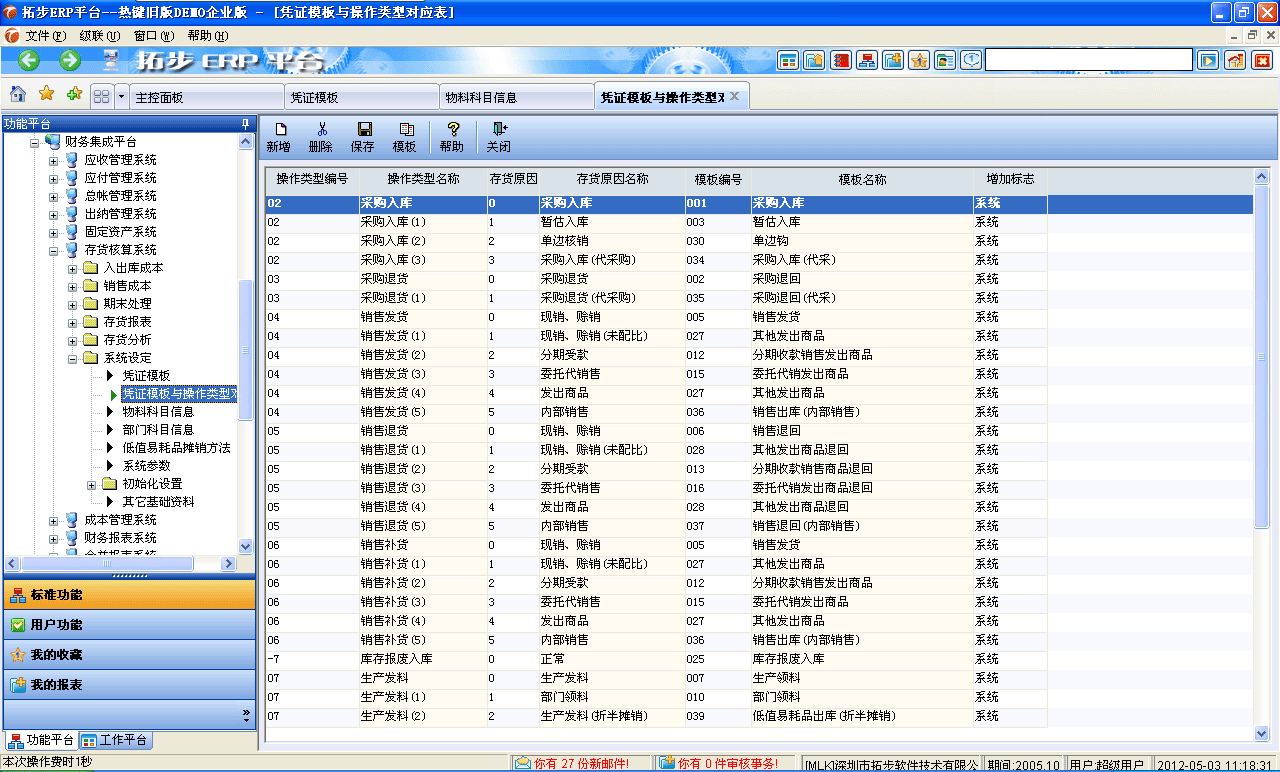Pin the 功能平台 panel with the pushpin

[x=245, y=123]
